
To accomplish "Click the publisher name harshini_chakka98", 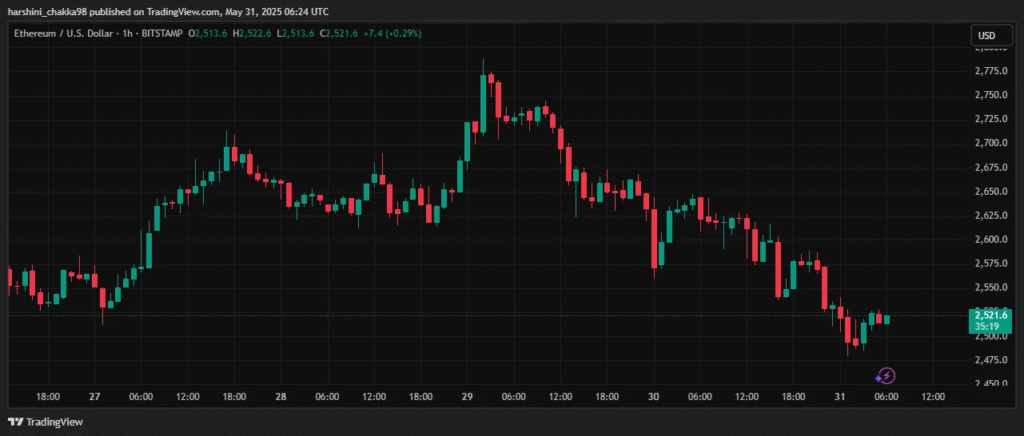I will click(49, 10).
